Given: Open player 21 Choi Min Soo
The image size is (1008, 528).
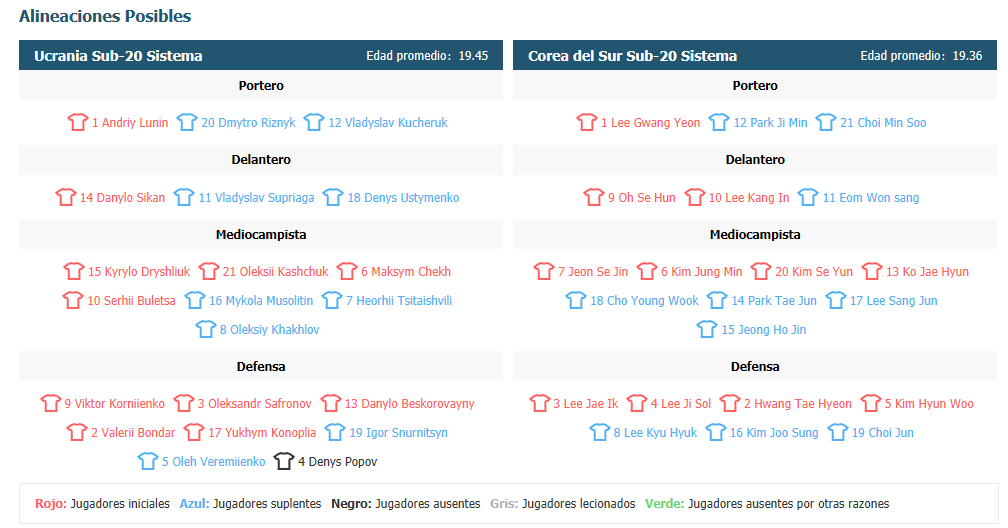Looking at the screenshot, I should 883,122.
